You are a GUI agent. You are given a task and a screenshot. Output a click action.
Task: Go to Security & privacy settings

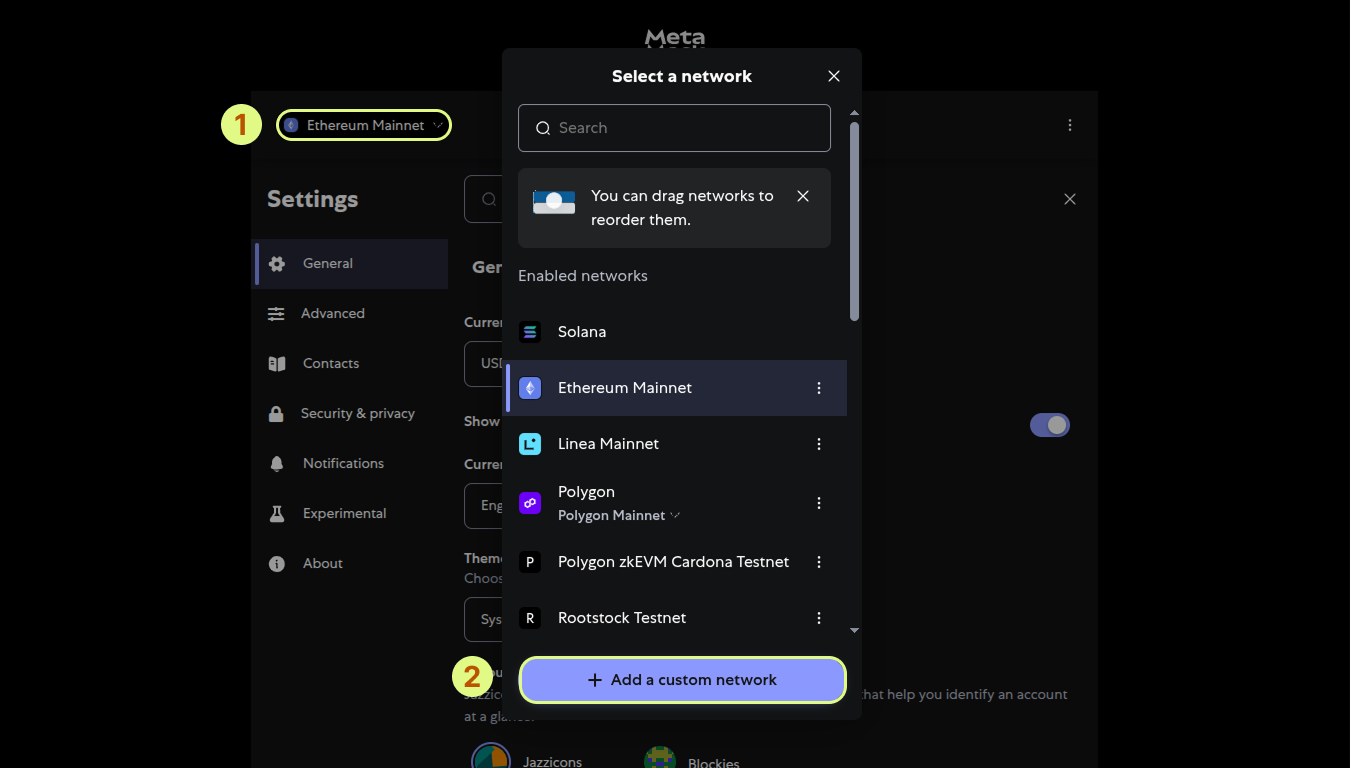[357, 413]
